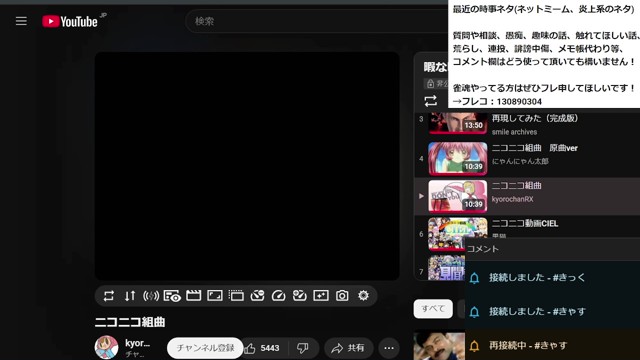Open the YouTube hamburger guide menu
Screen dimensions: 640x360
[x=21, y=21]
